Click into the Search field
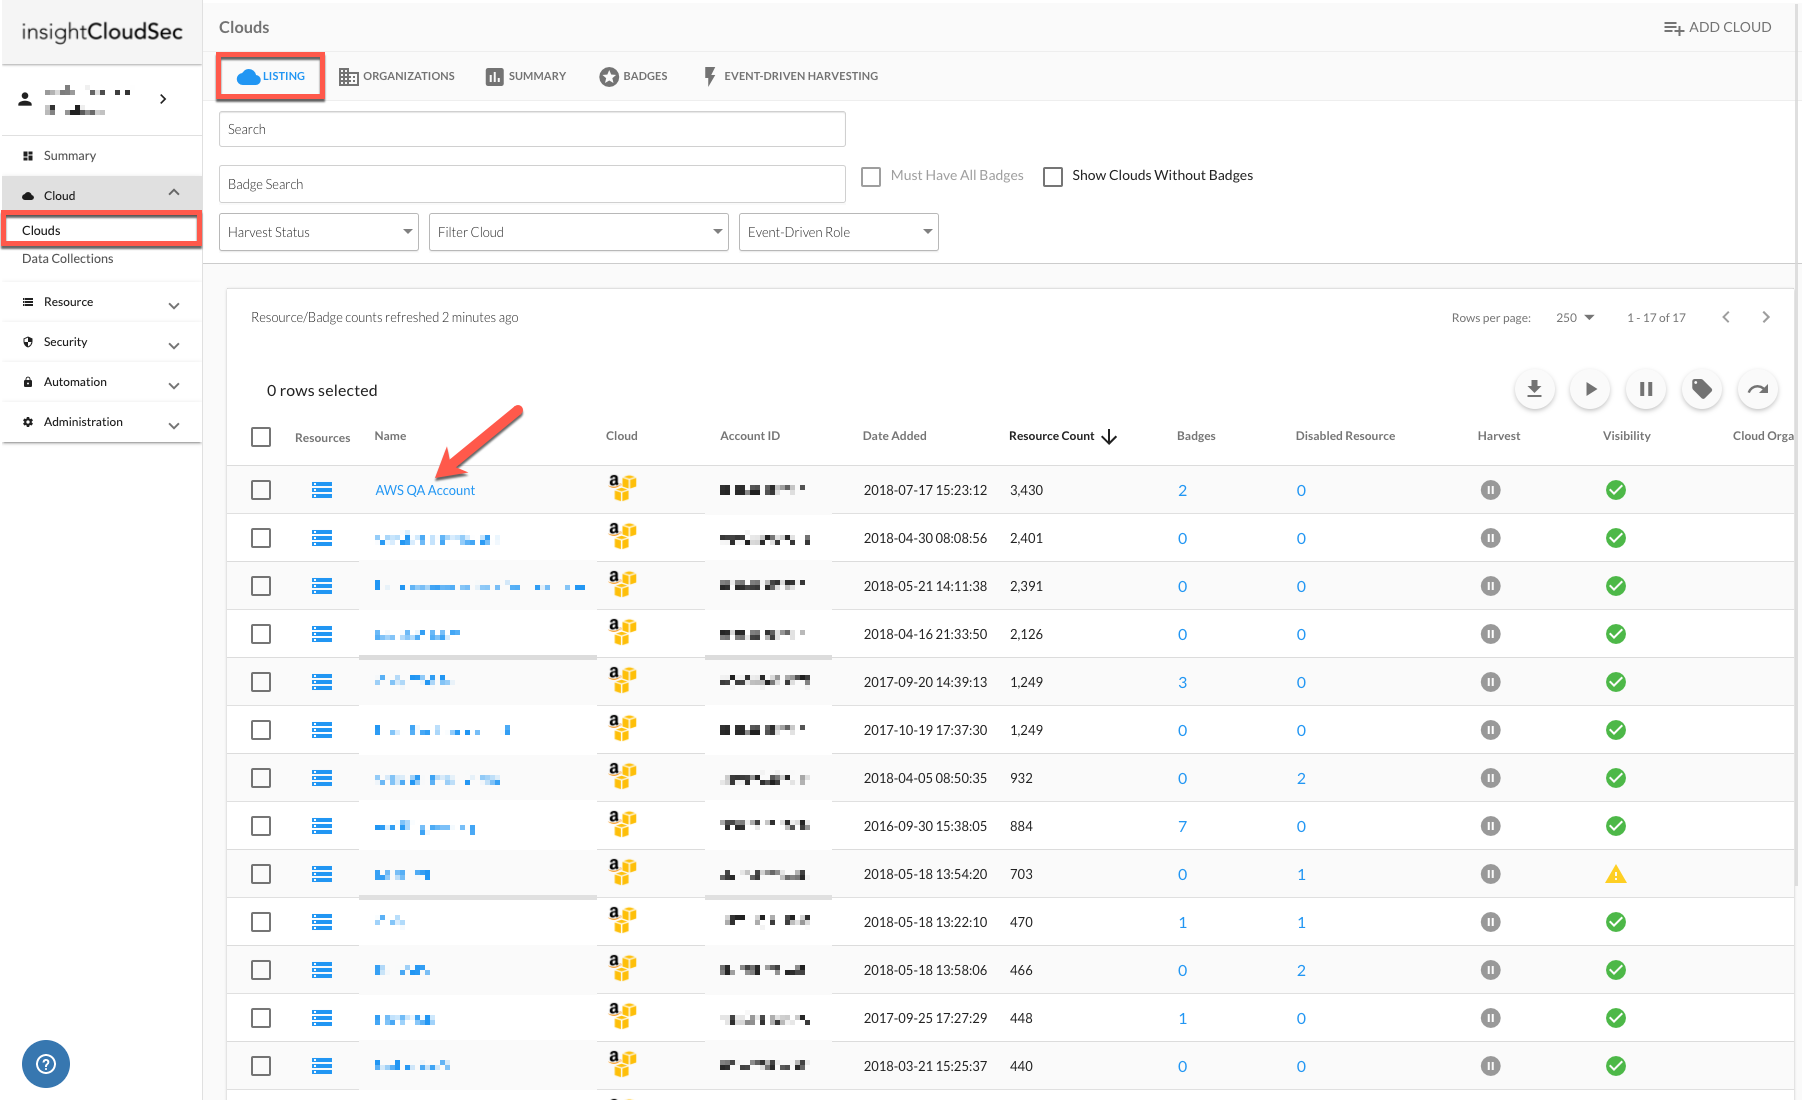 pyautogui.click(x=532, y=129)
